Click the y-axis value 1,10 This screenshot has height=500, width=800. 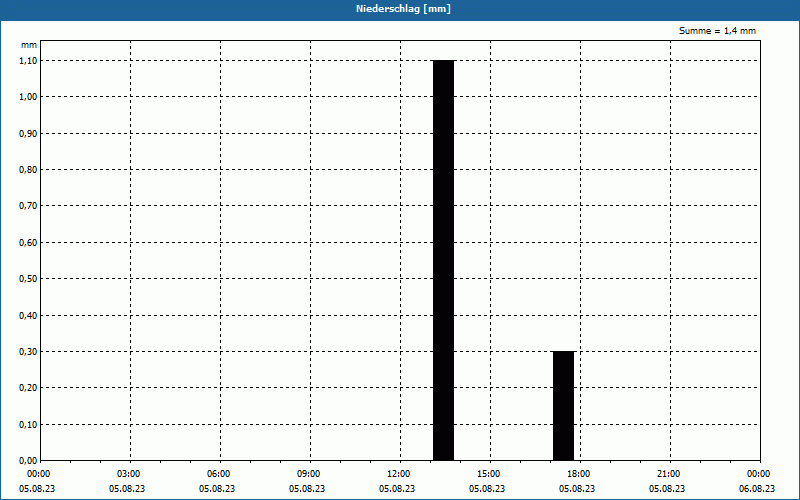click(x=28, y=60)
